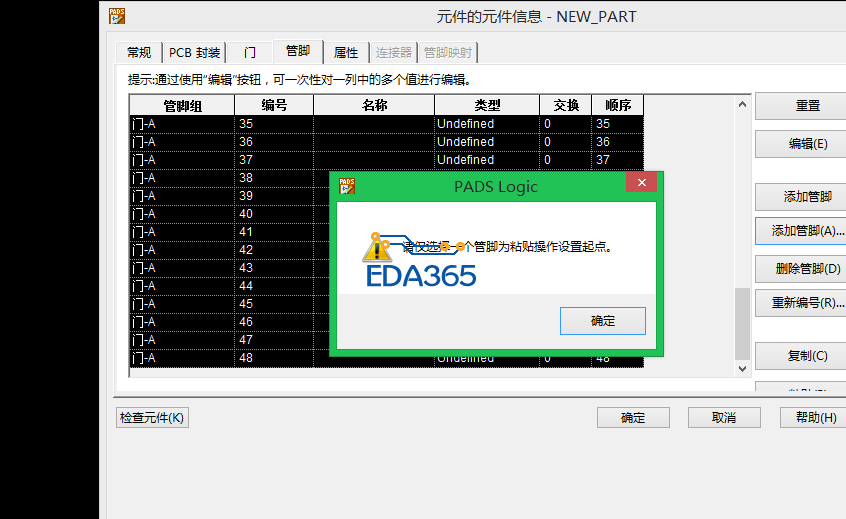Click the 交换 column header
846x519 pixels.
pyautogui.click(x=566, y=106)
